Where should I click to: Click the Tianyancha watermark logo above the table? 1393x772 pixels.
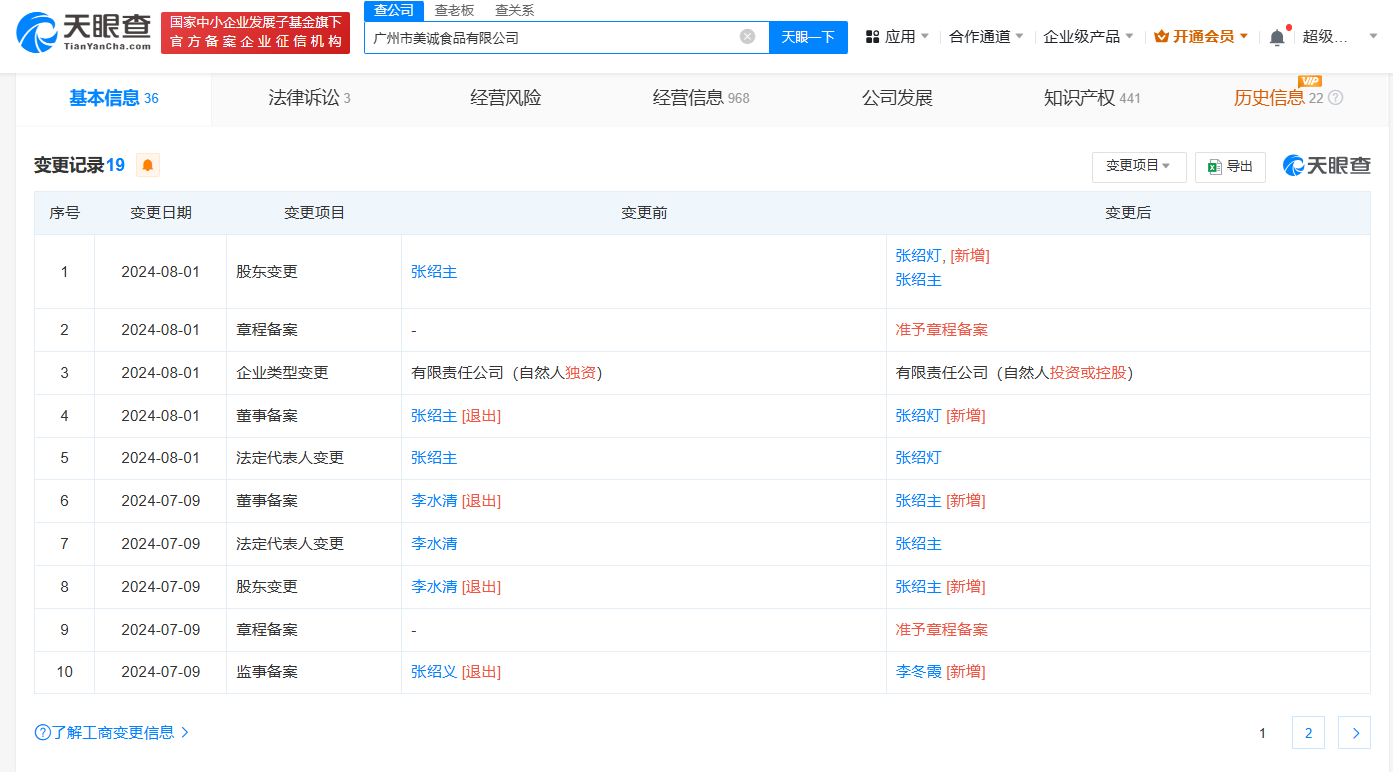(1326, 166)
